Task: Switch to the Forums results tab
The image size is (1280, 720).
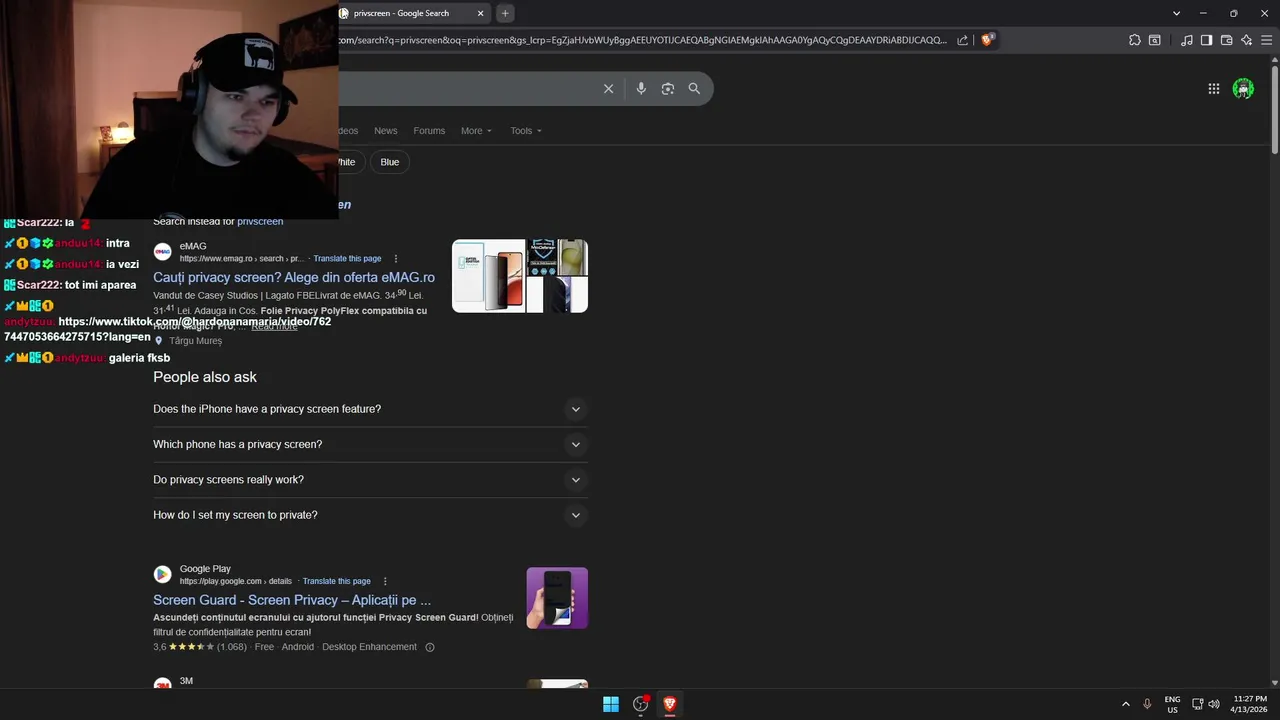Action: [x=429, y=131]
